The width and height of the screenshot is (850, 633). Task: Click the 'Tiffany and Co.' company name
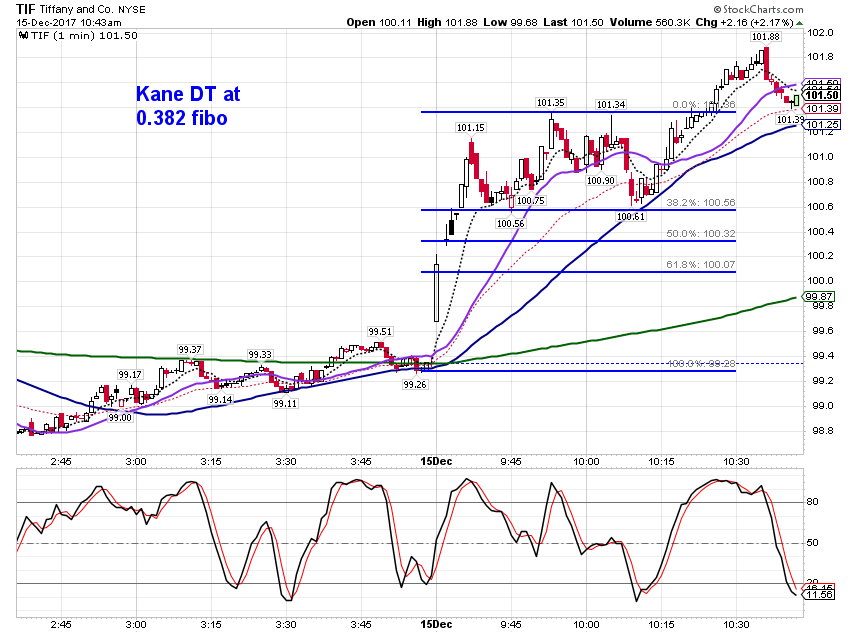(76, 9)
